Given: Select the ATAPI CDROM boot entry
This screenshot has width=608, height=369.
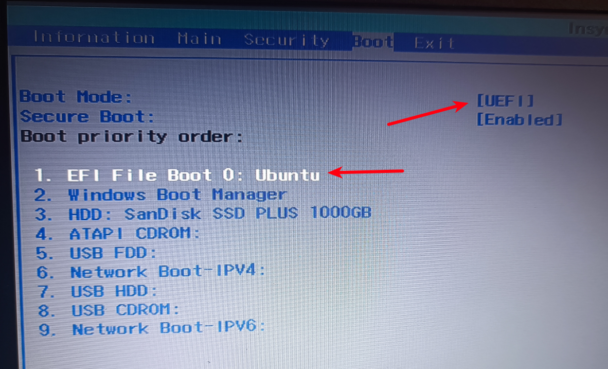Looking at the screenshot, I should click(x=118, y=233).
